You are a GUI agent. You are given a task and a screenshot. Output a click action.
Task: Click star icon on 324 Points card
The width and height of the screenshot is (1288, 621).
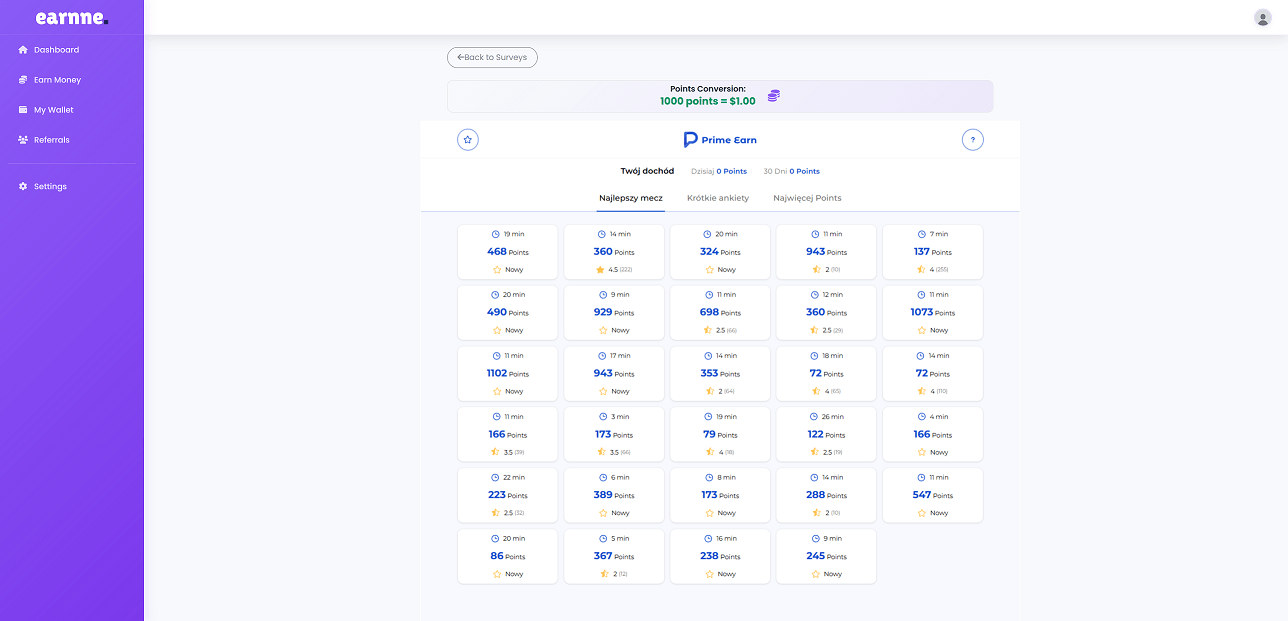point(709,270)
